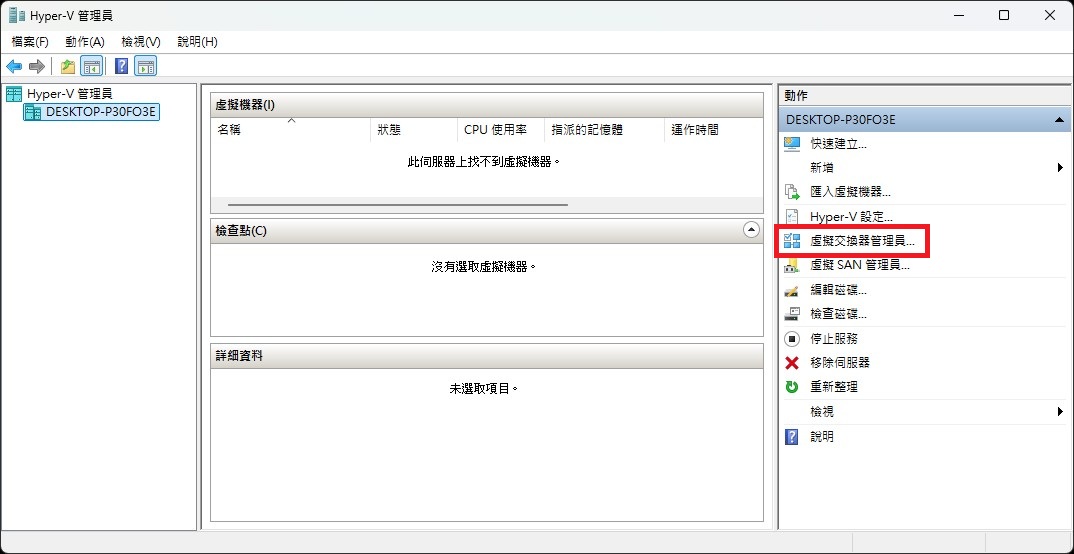The image size is (1074, 554).
Task: Sort by the 名稱 column header
Action: [290, 129]
